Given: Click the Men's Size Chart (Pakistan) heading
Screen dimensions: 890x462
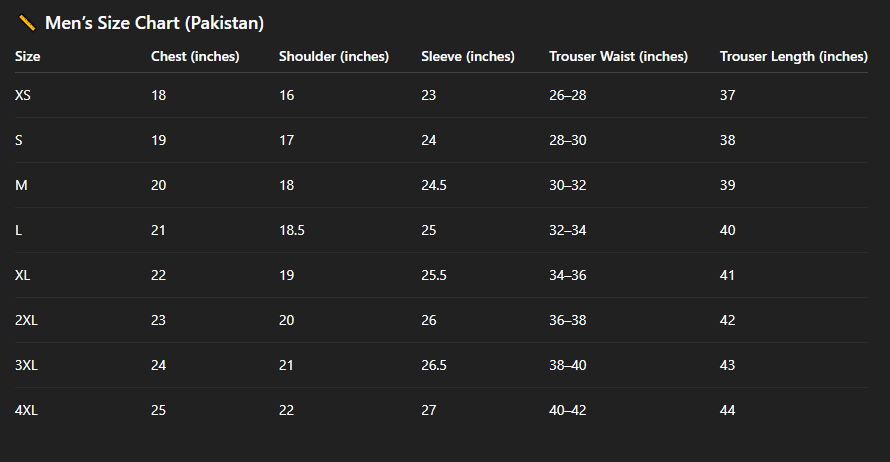Looking at the screenshot, I should point(154,23).
